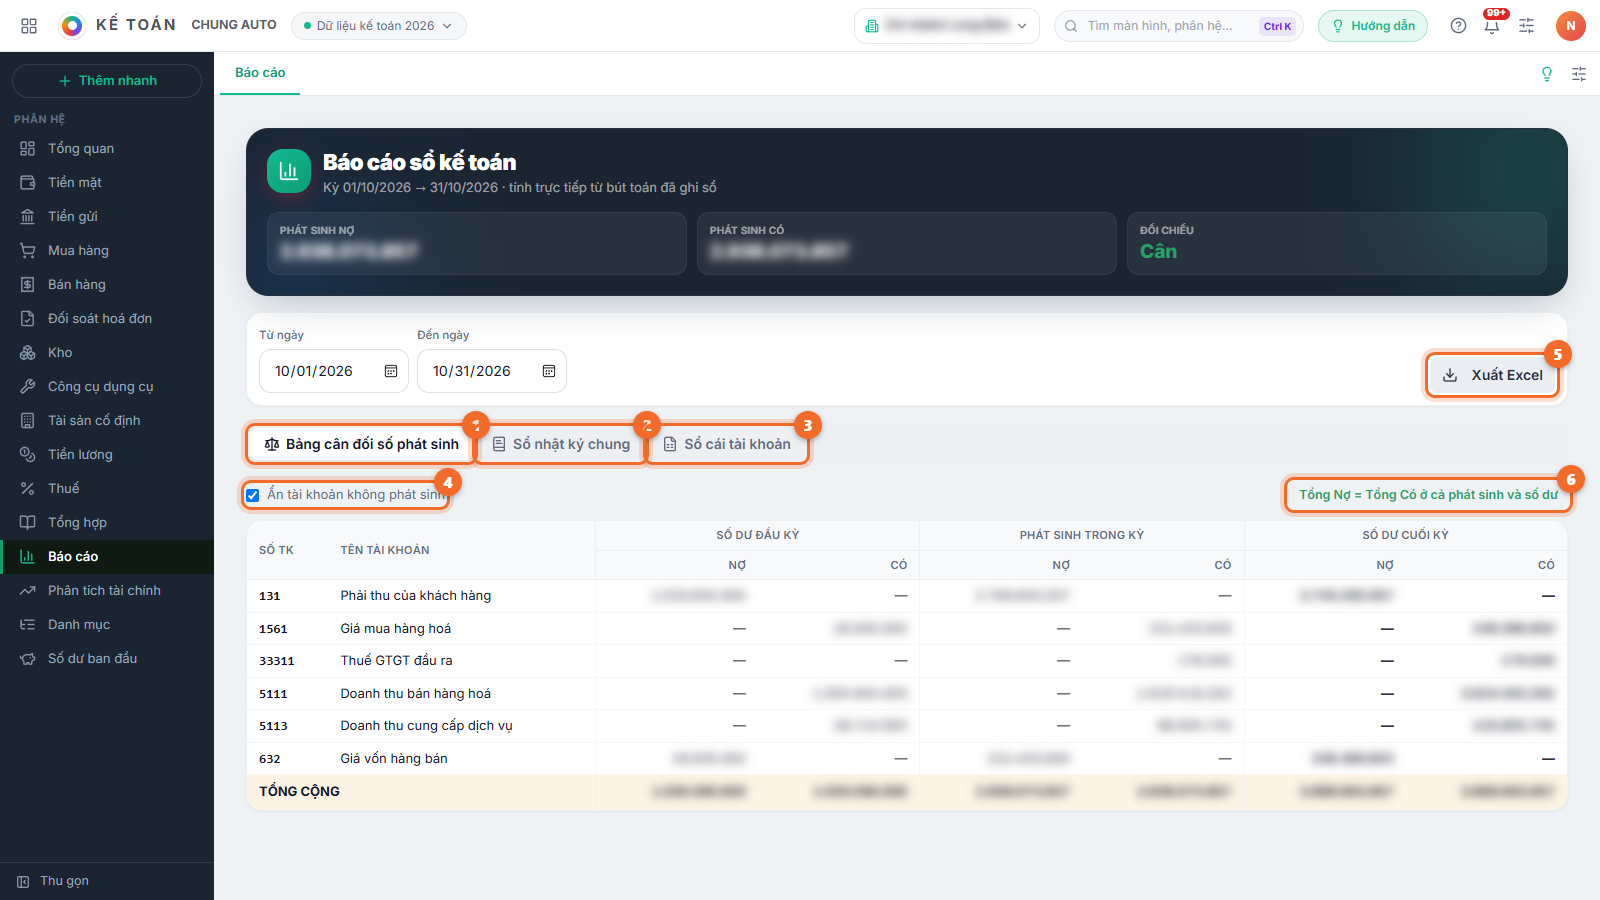1600x900 pixels.
Task: Go to Tổng quan in sidebar
Action: click(107, 148)
